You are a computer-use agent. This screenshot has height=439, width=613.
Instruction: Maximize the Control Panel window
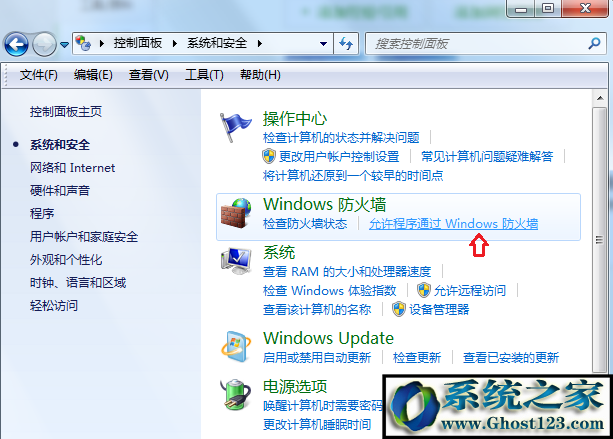(x=548, y=9)
